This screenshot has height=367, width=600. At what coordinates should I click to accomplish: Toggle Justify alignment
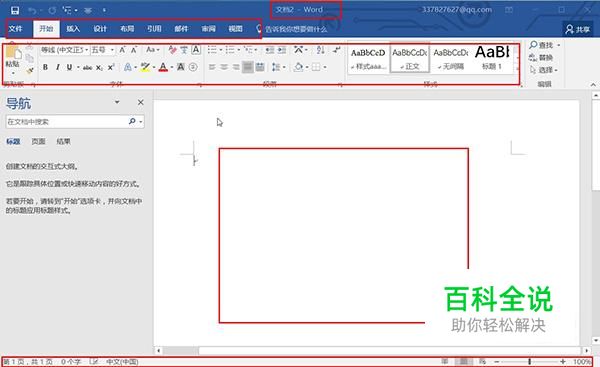(248, 67)
